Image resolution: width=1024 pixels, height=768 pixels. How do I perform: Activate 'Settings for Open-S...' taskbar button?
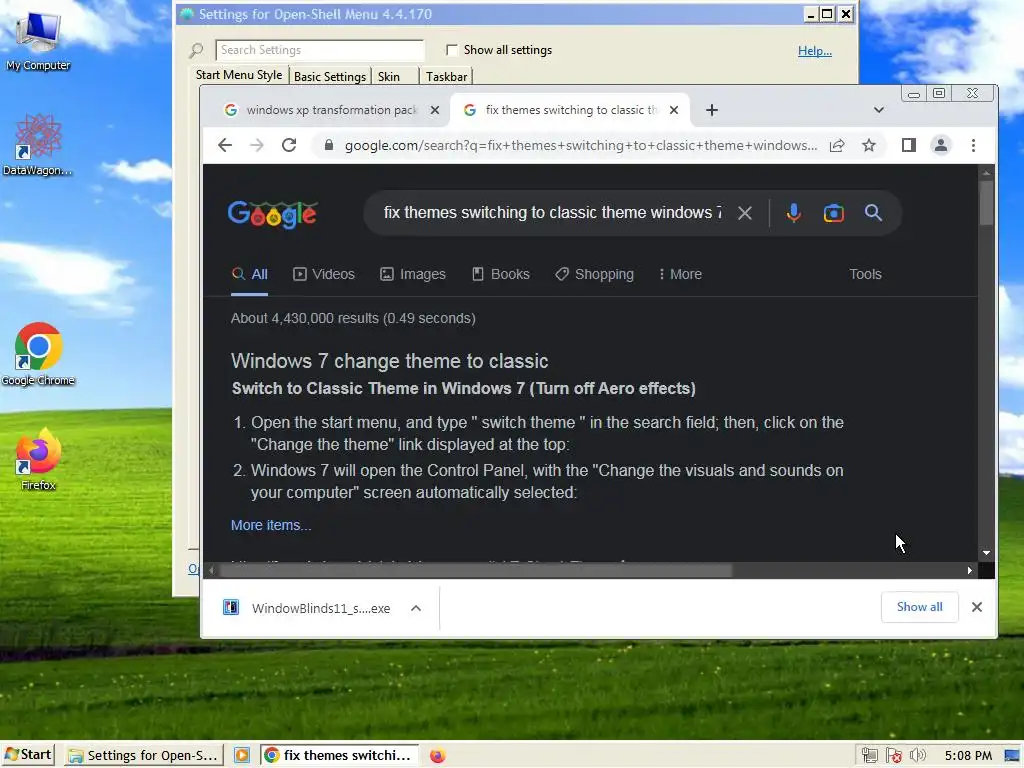pos(144,756)
